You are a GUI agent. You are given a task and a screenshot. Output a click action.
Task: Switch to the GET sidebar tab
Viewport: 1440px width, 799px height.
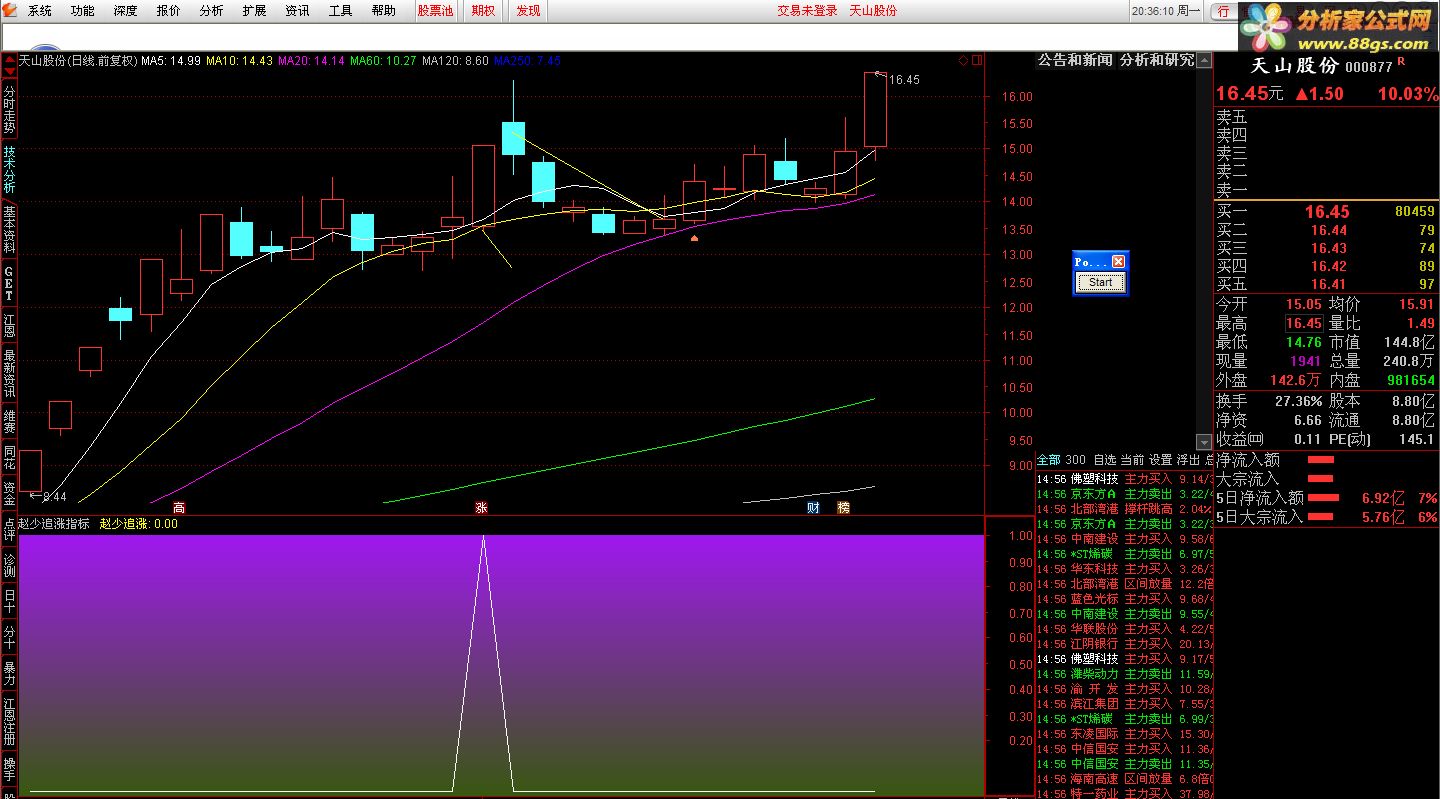[x=9, y=284]
